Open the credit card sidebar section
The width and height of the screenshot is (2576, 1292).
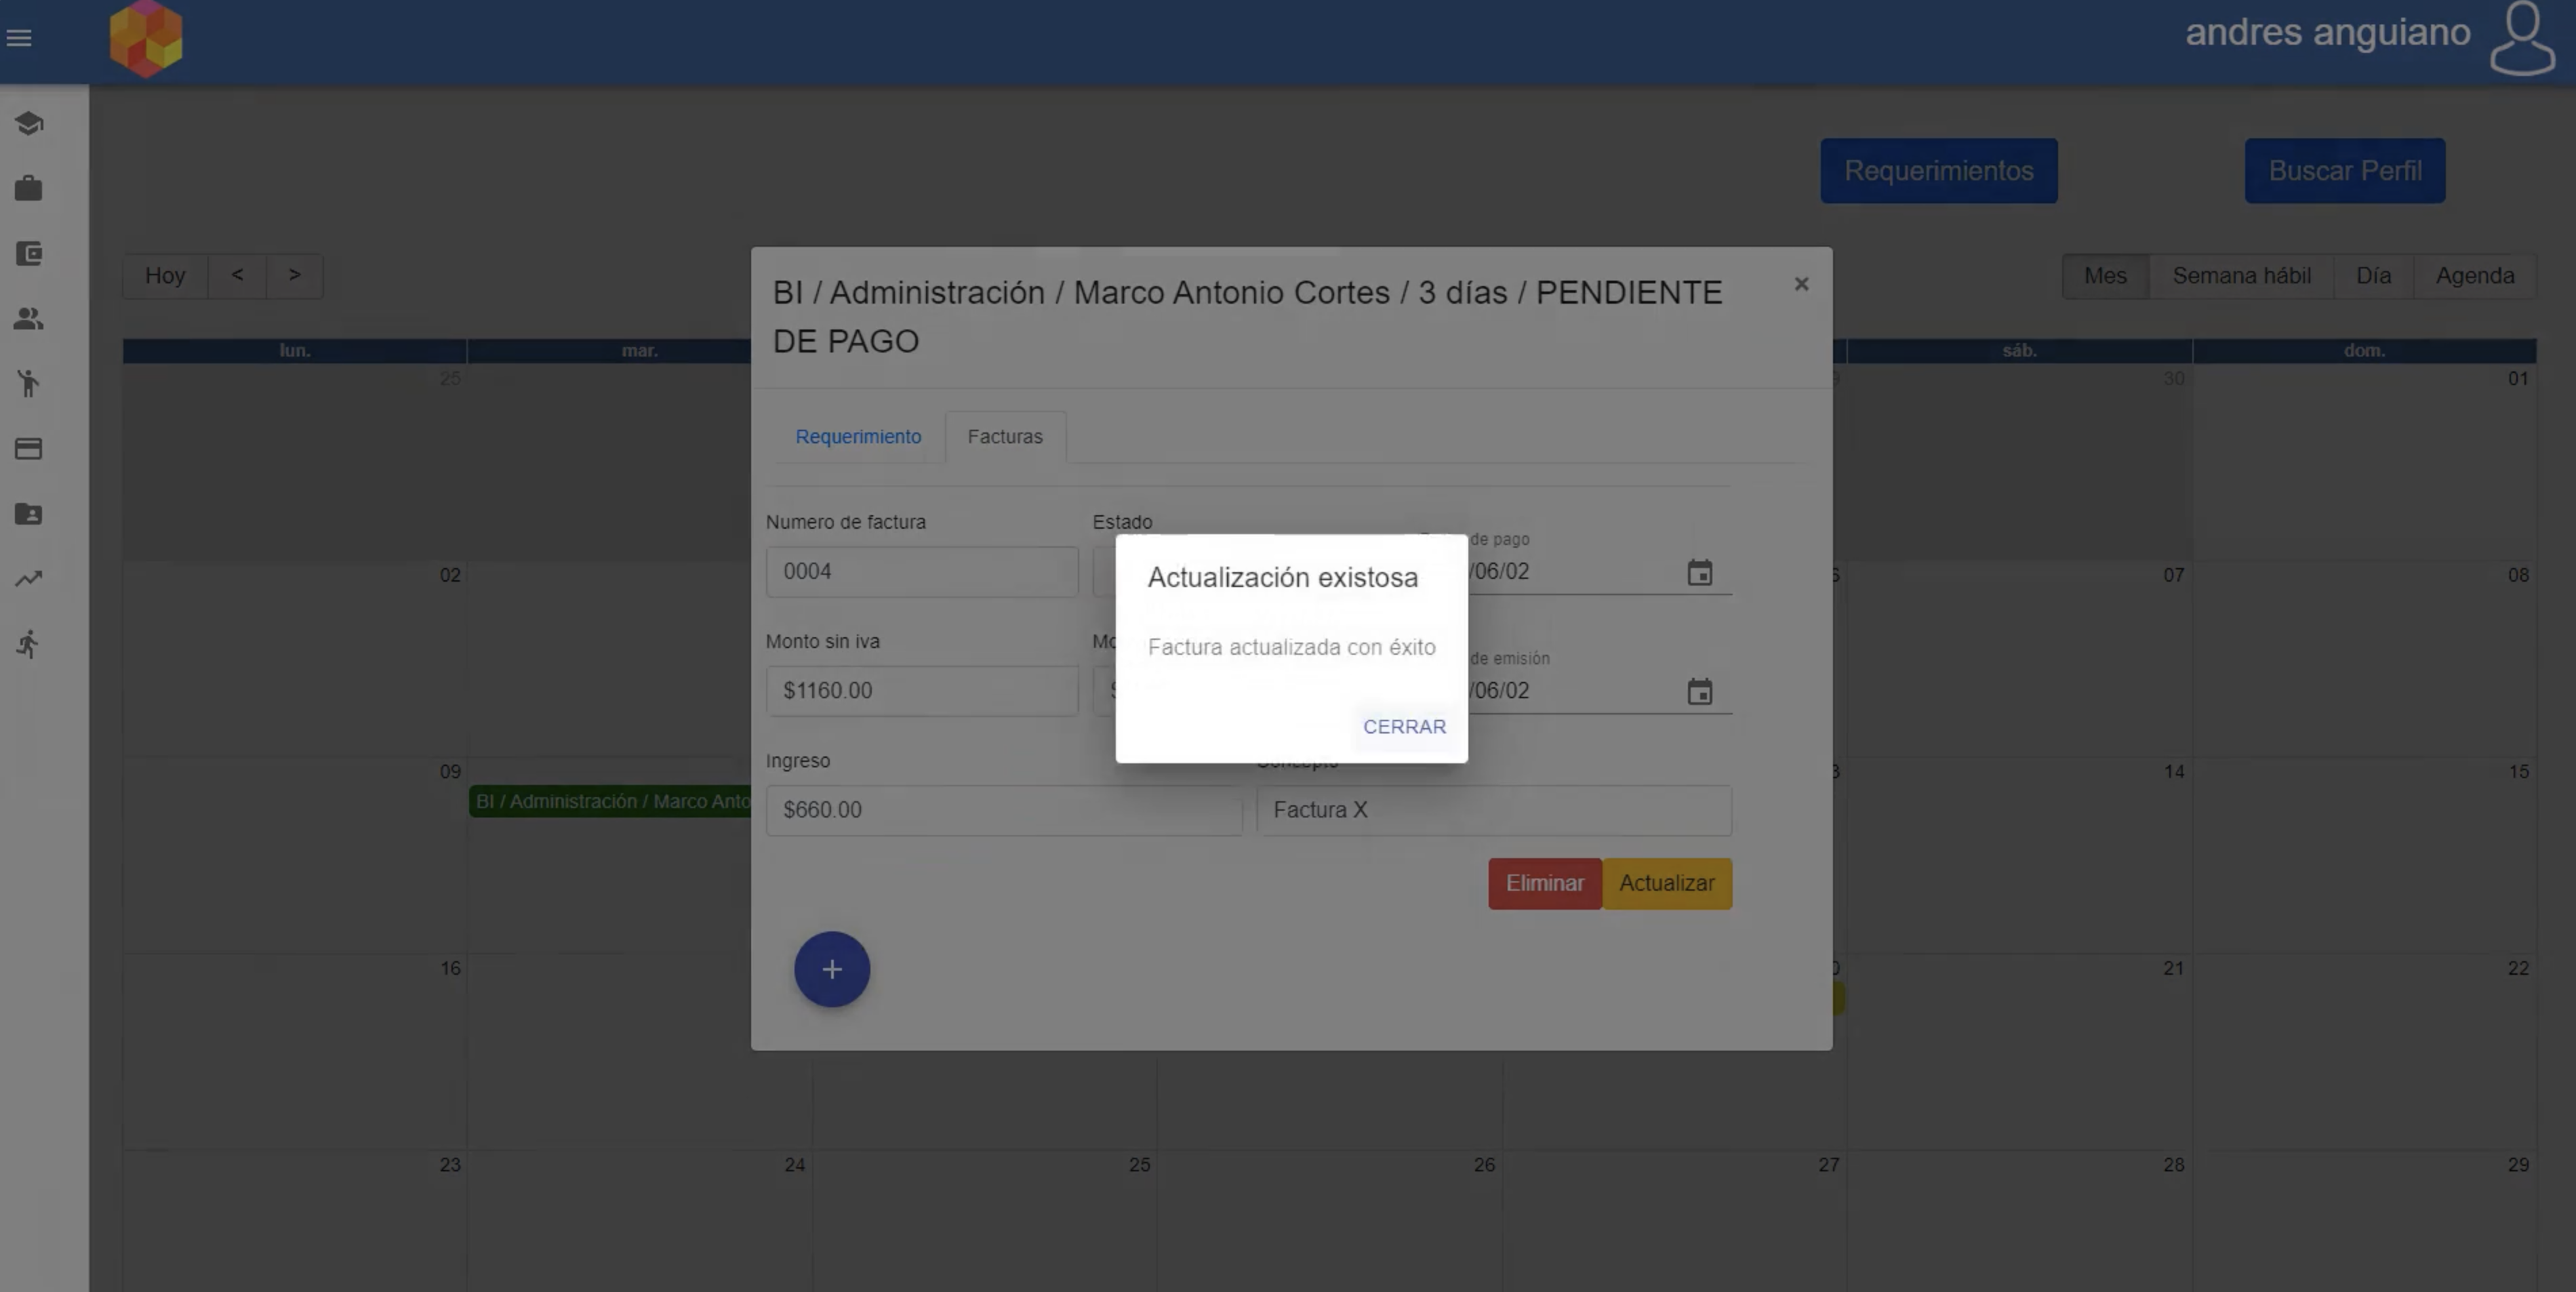tap(28, 449)
